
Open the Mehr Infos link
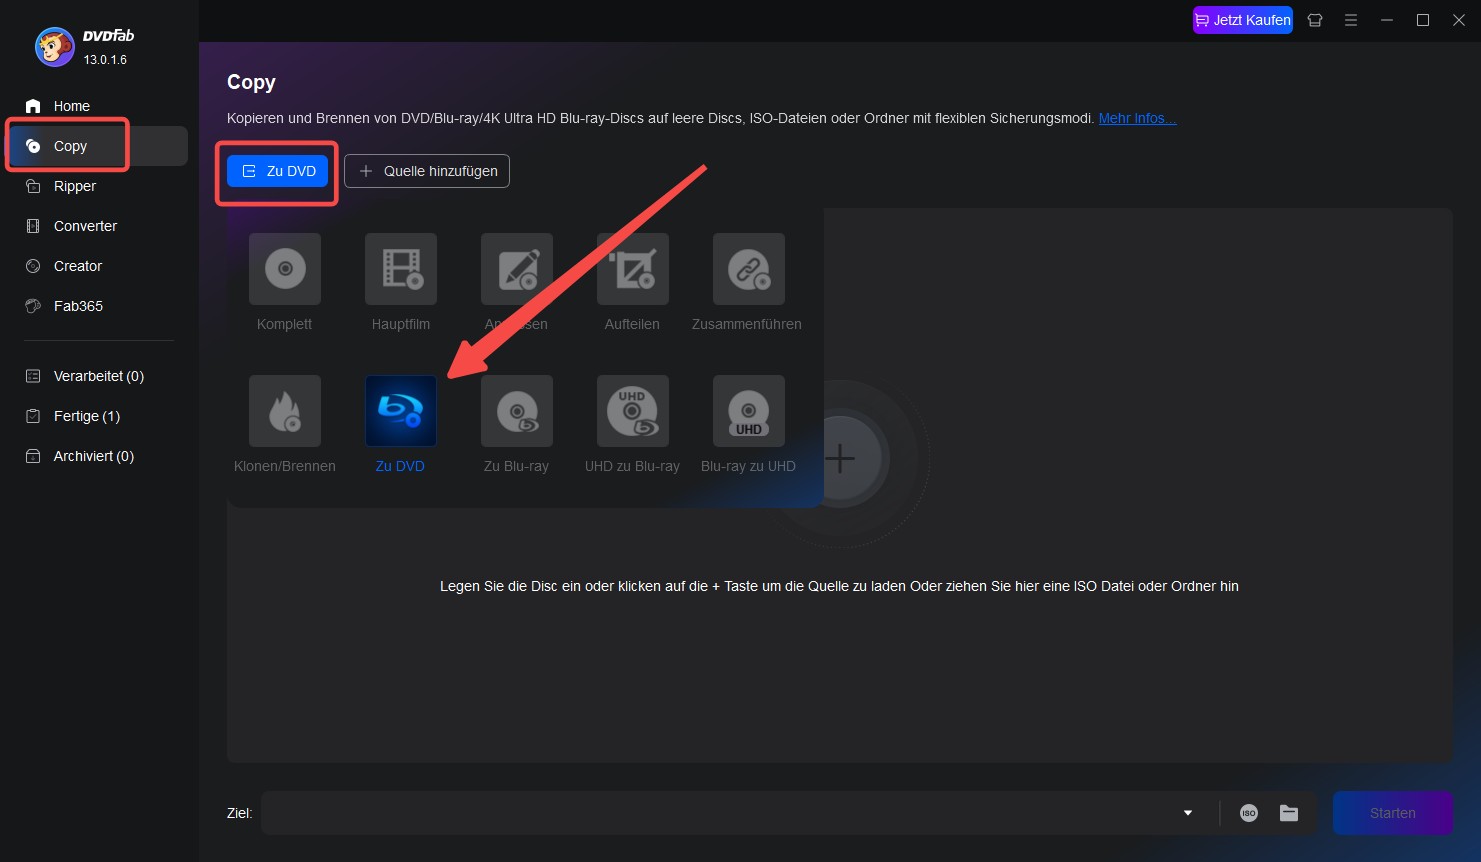pyautogui.click(x=1138, y=118)
